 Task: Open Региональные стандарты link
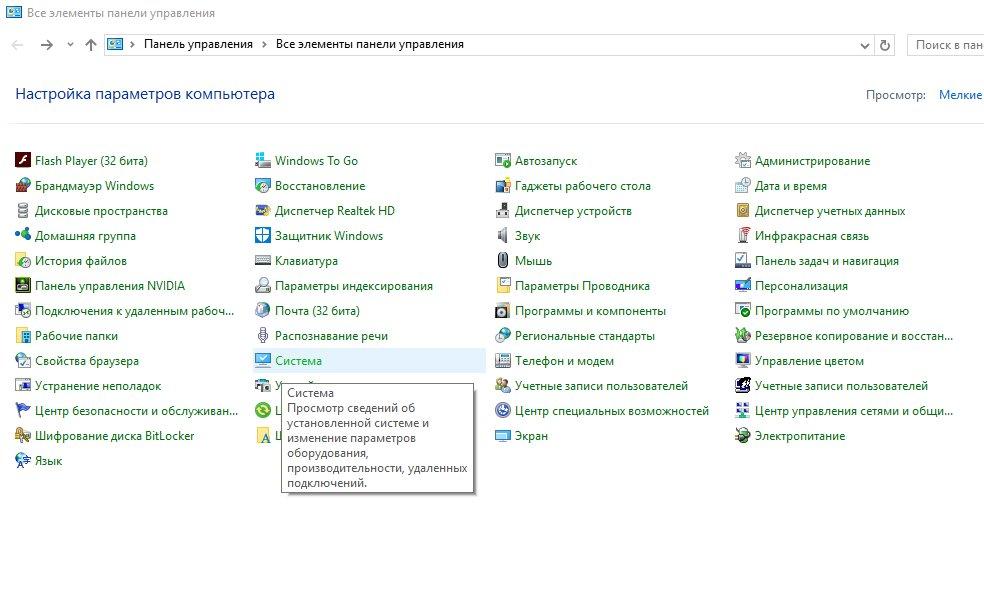pyautogui.click(x=584, y=336)
